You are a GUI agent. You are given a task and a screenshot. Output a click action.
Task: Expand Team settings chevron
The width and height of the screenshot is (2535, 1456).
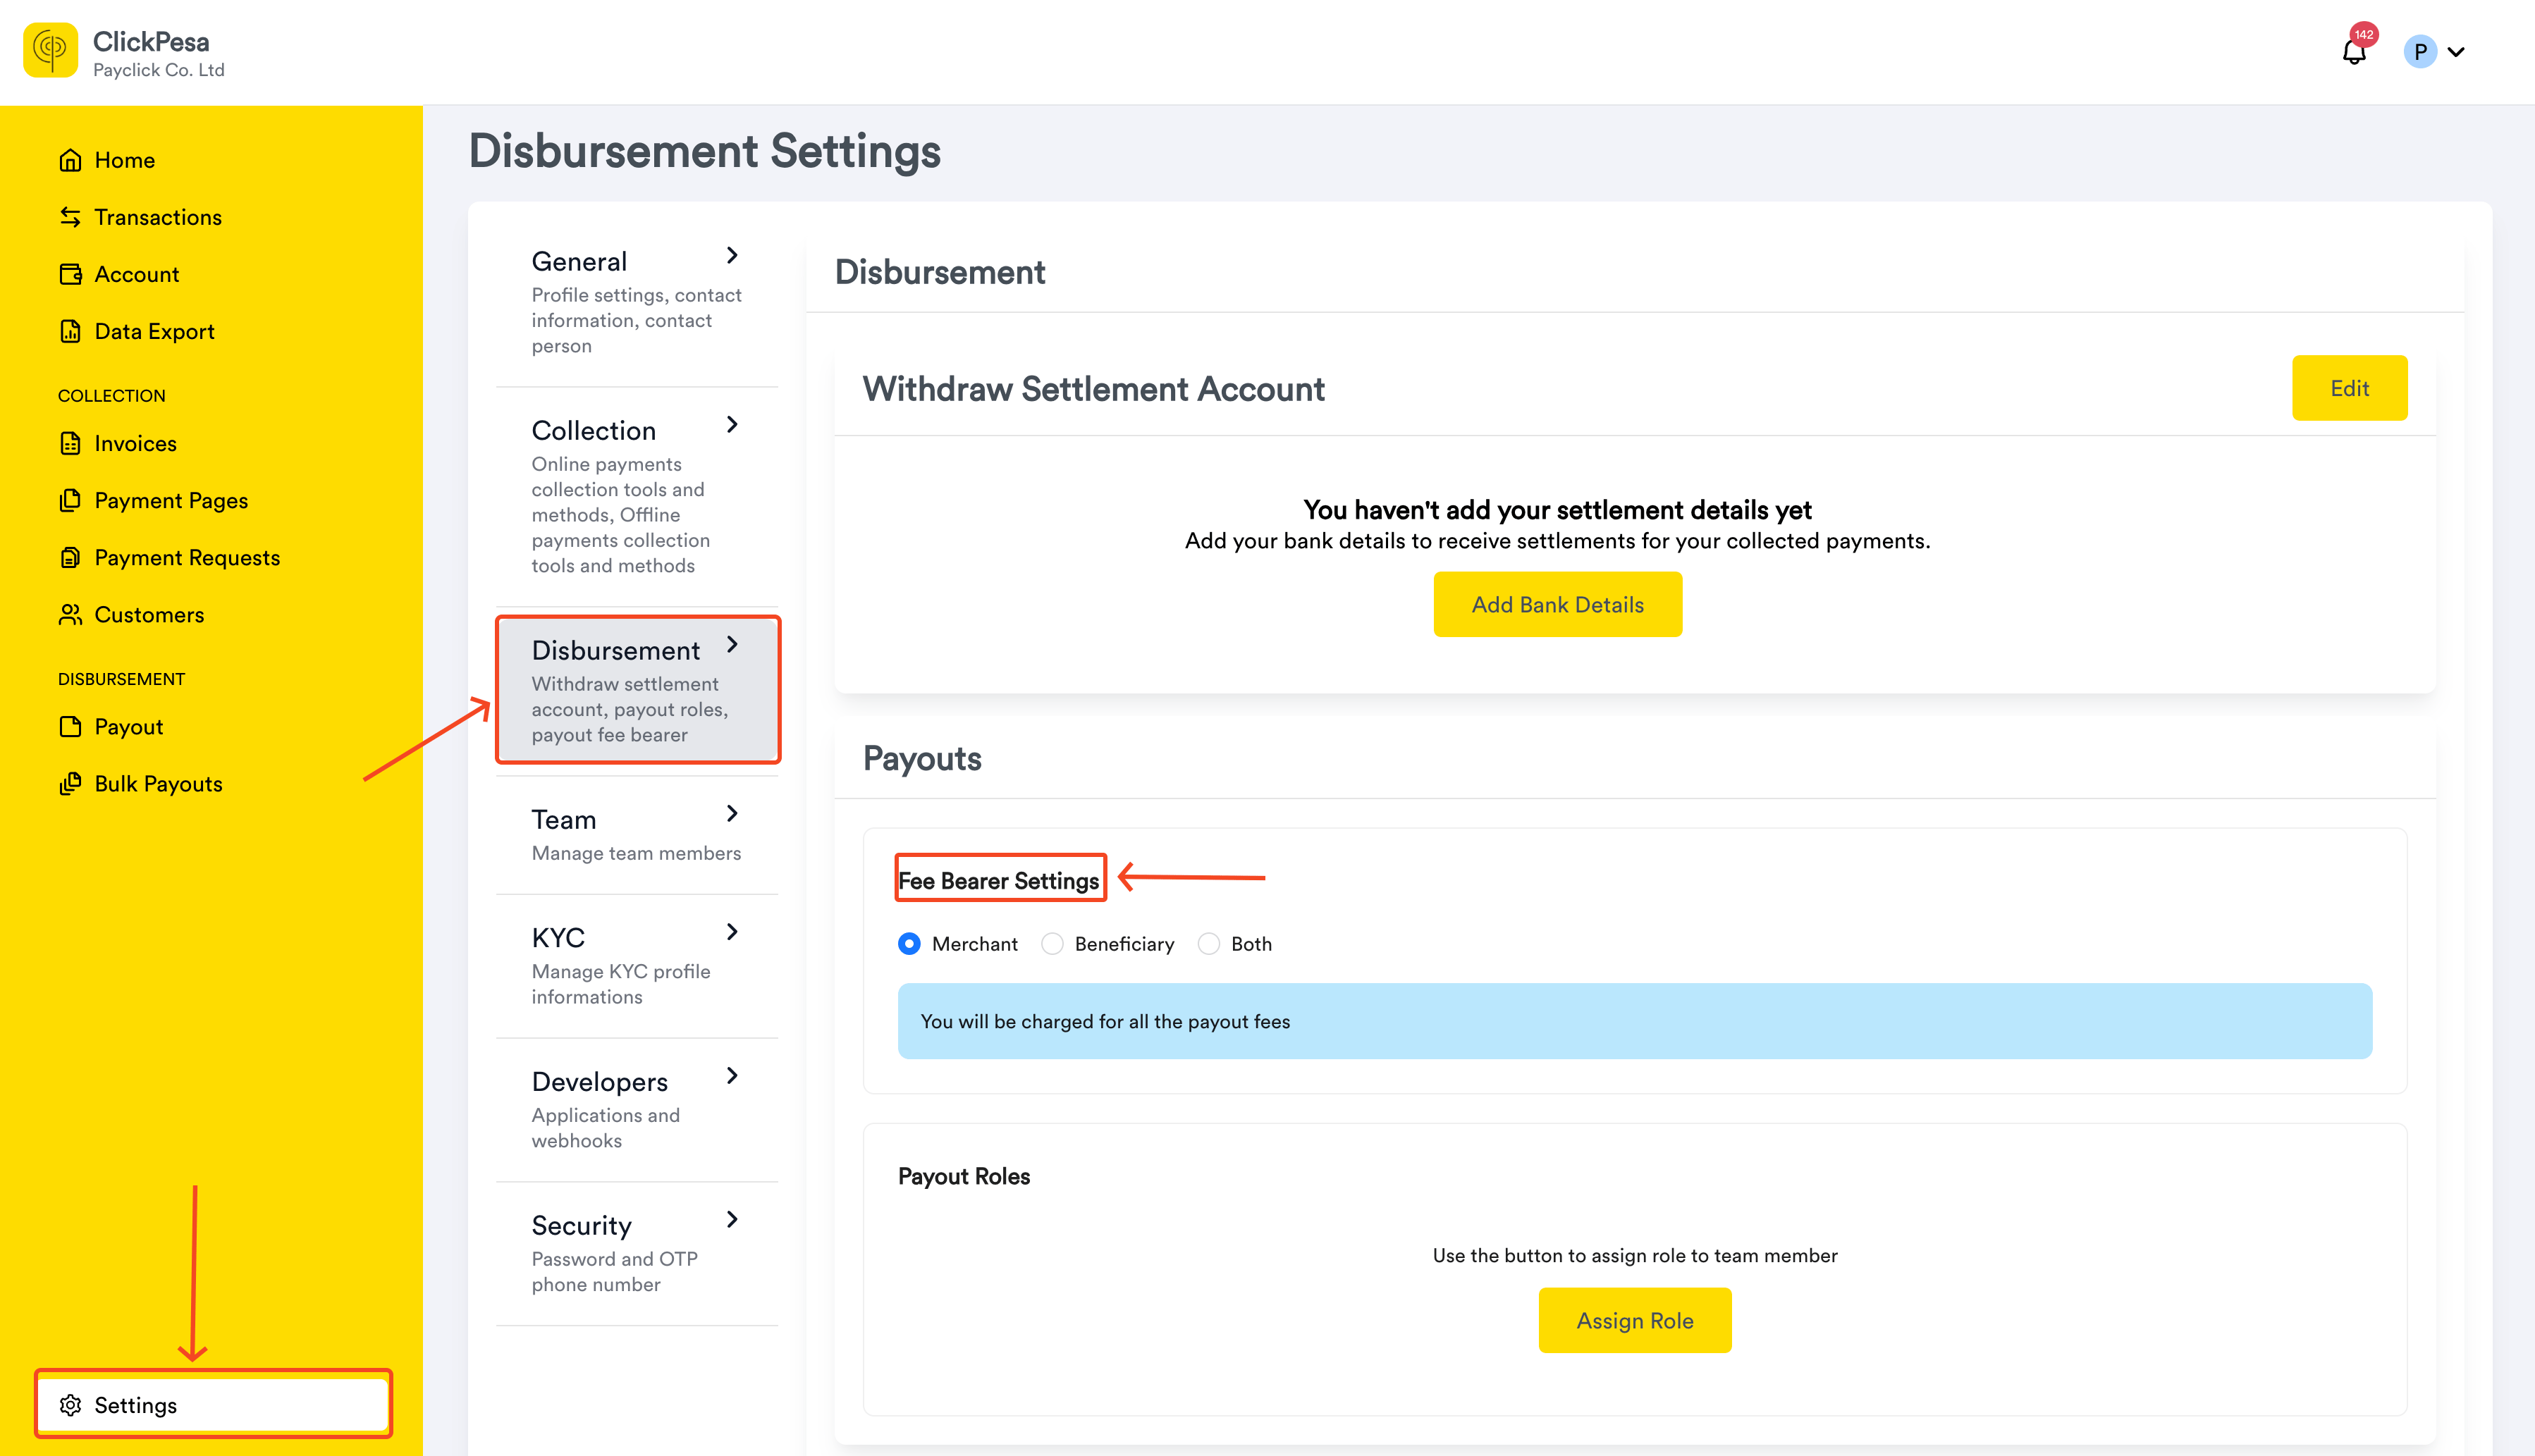[x=732, y=813]
